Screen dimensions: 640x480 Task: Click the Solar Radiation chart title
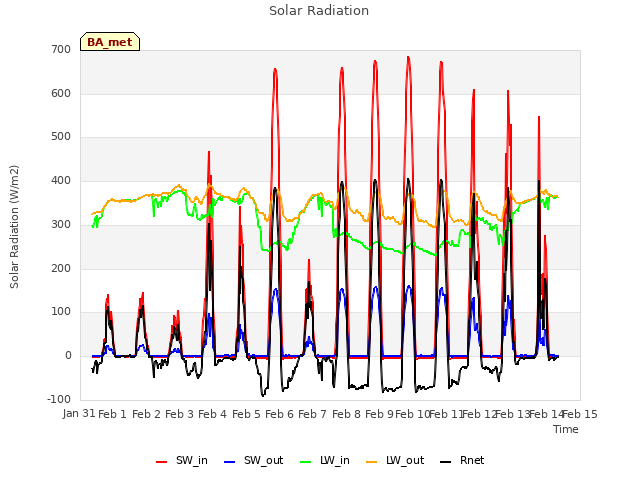pos(319,11)
